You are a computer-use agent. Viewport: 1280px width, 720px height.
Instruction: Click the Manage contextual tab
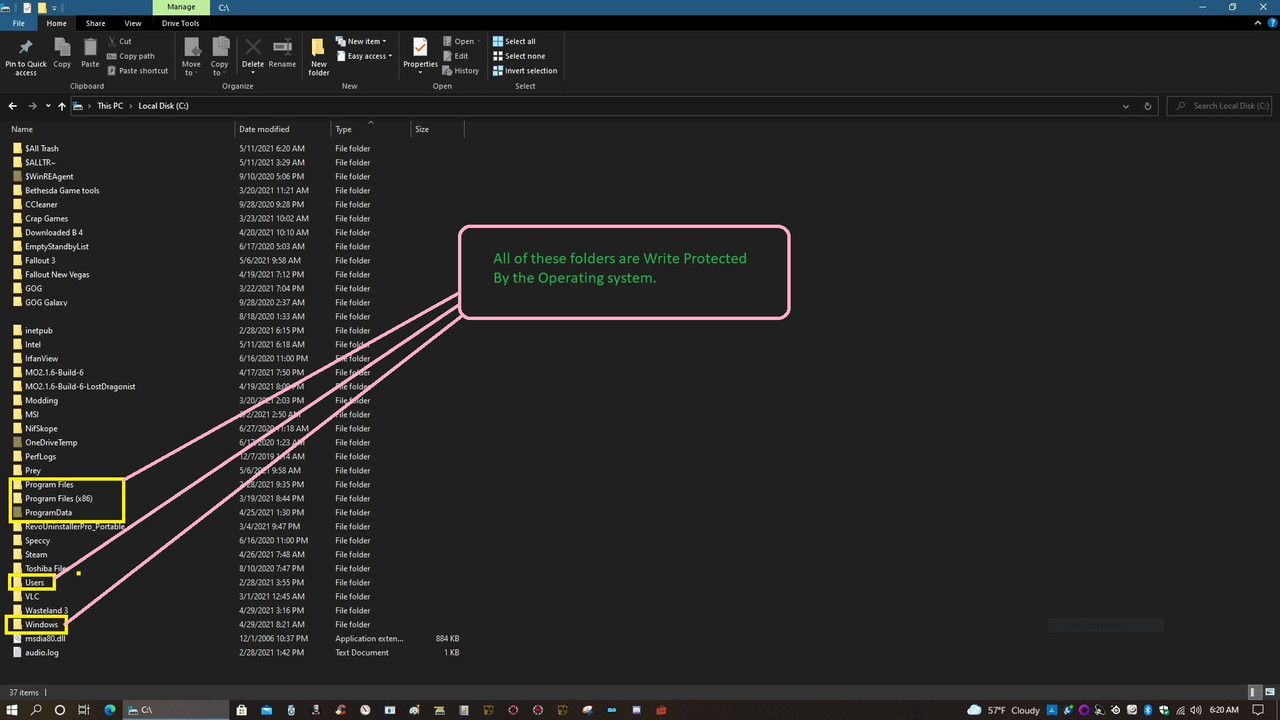181,7
